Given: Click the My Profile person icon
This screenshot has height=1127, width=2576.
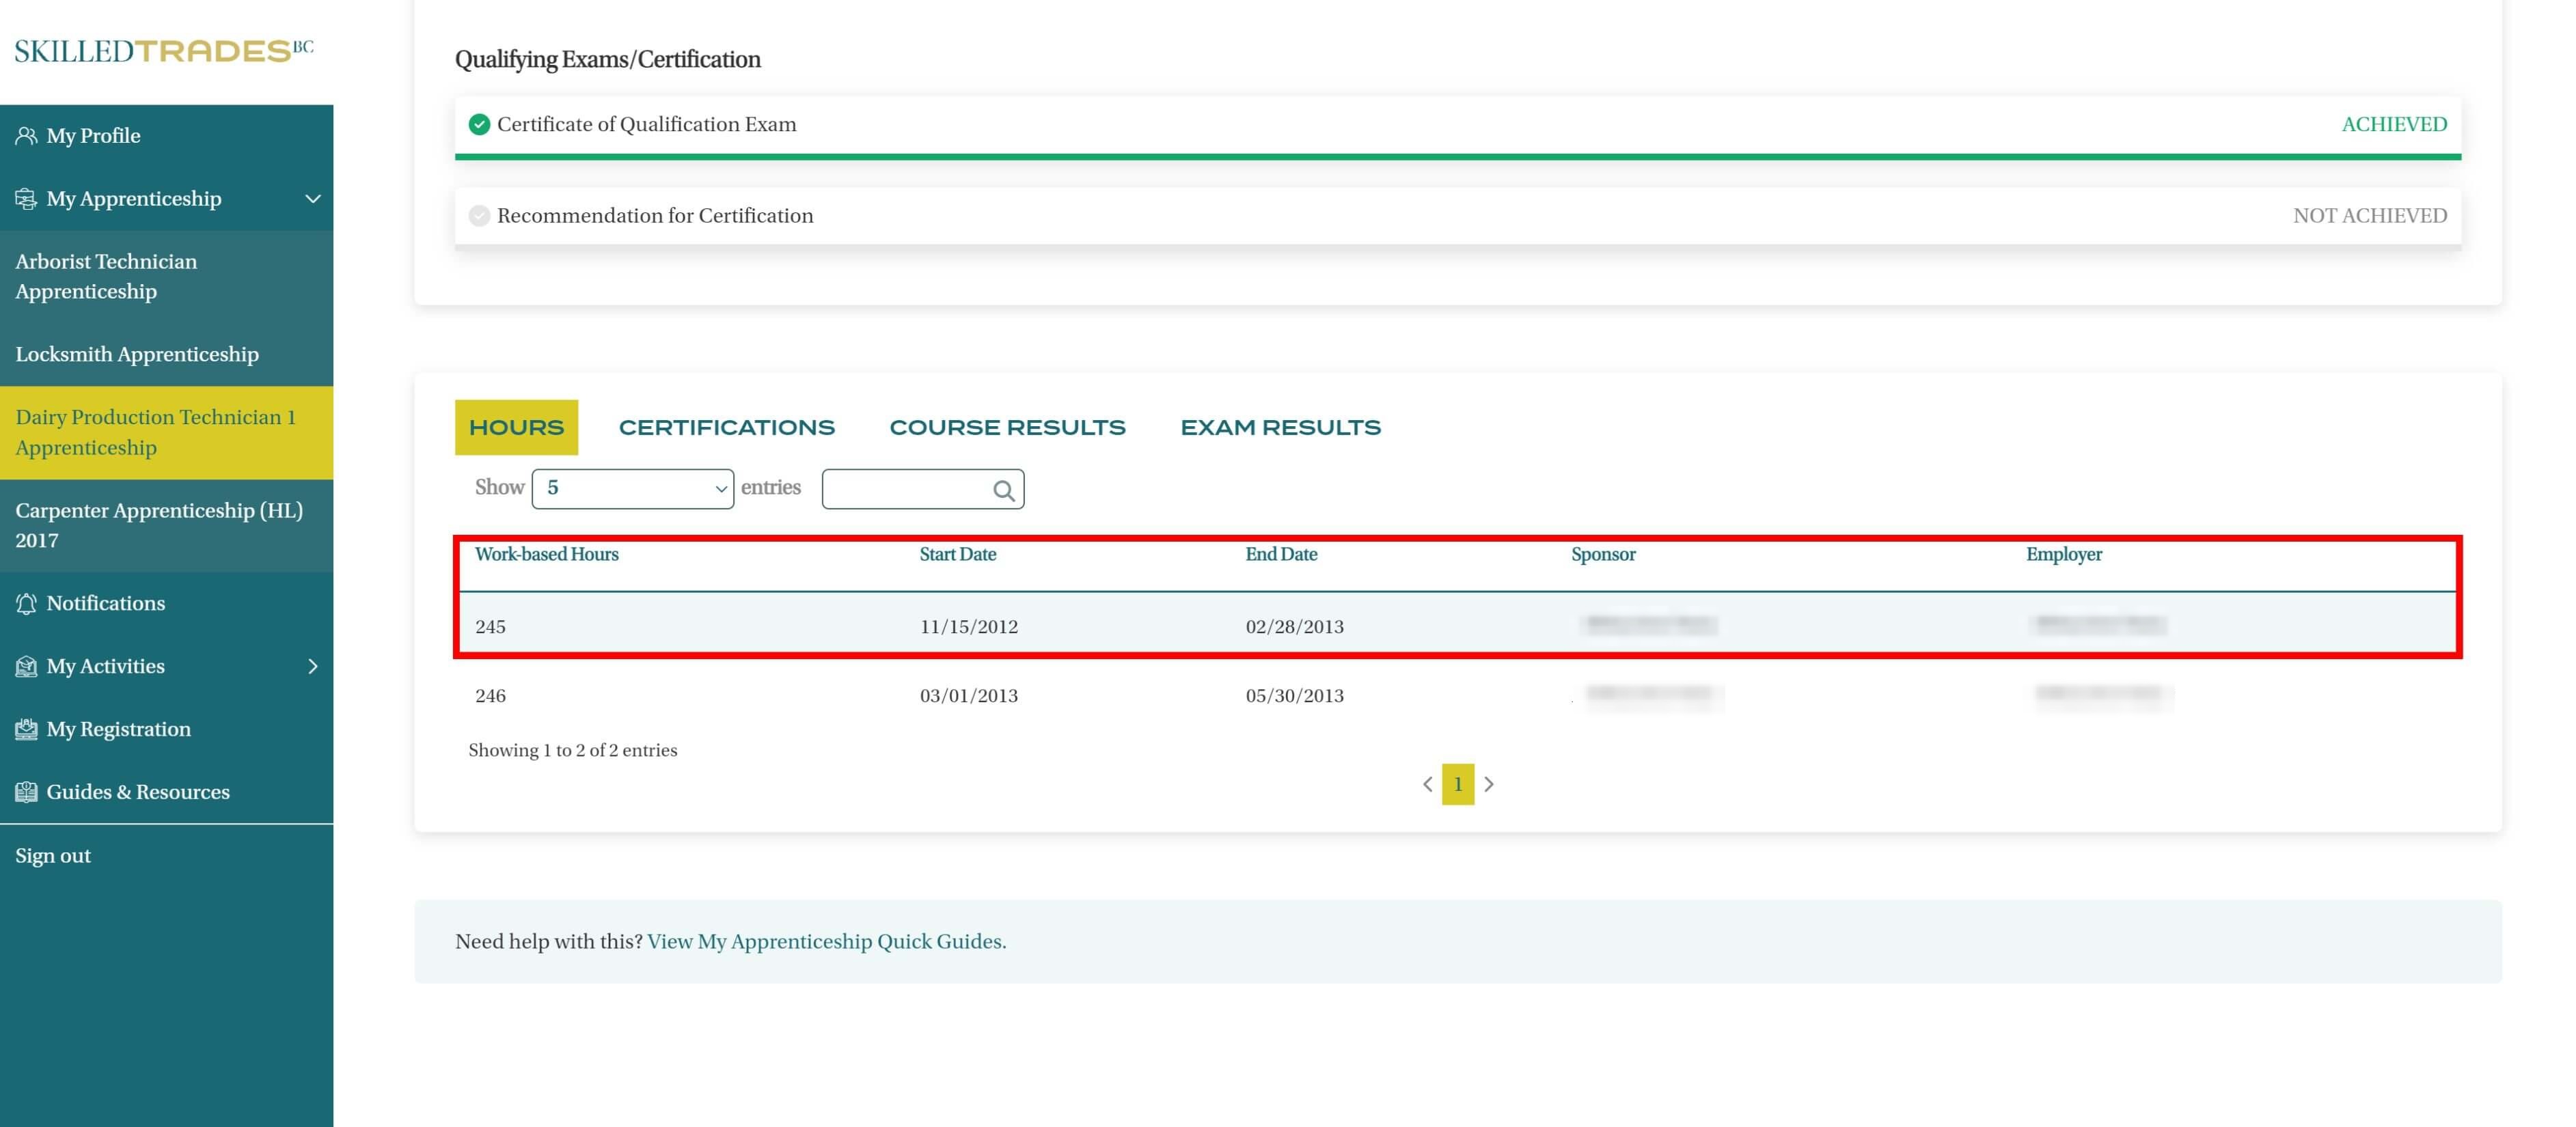Looking at the screenshot, I should (x=26, y=136).
